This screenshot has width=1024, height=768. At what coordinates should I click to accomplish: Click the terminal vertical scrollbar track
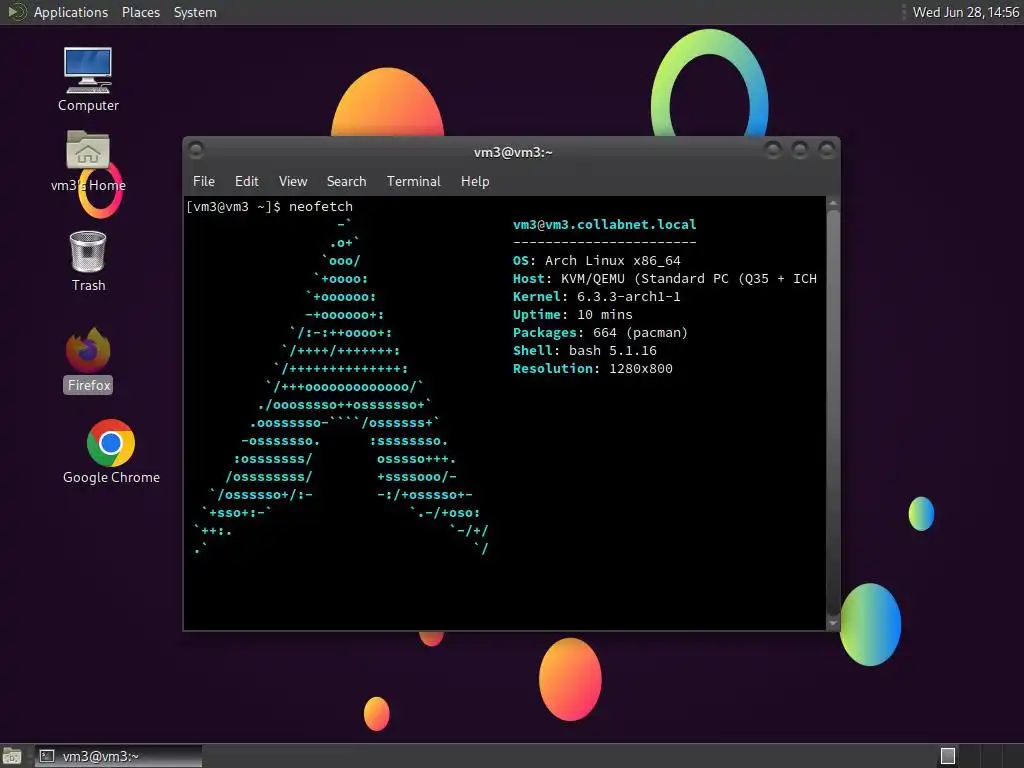[x=833, y=413]
